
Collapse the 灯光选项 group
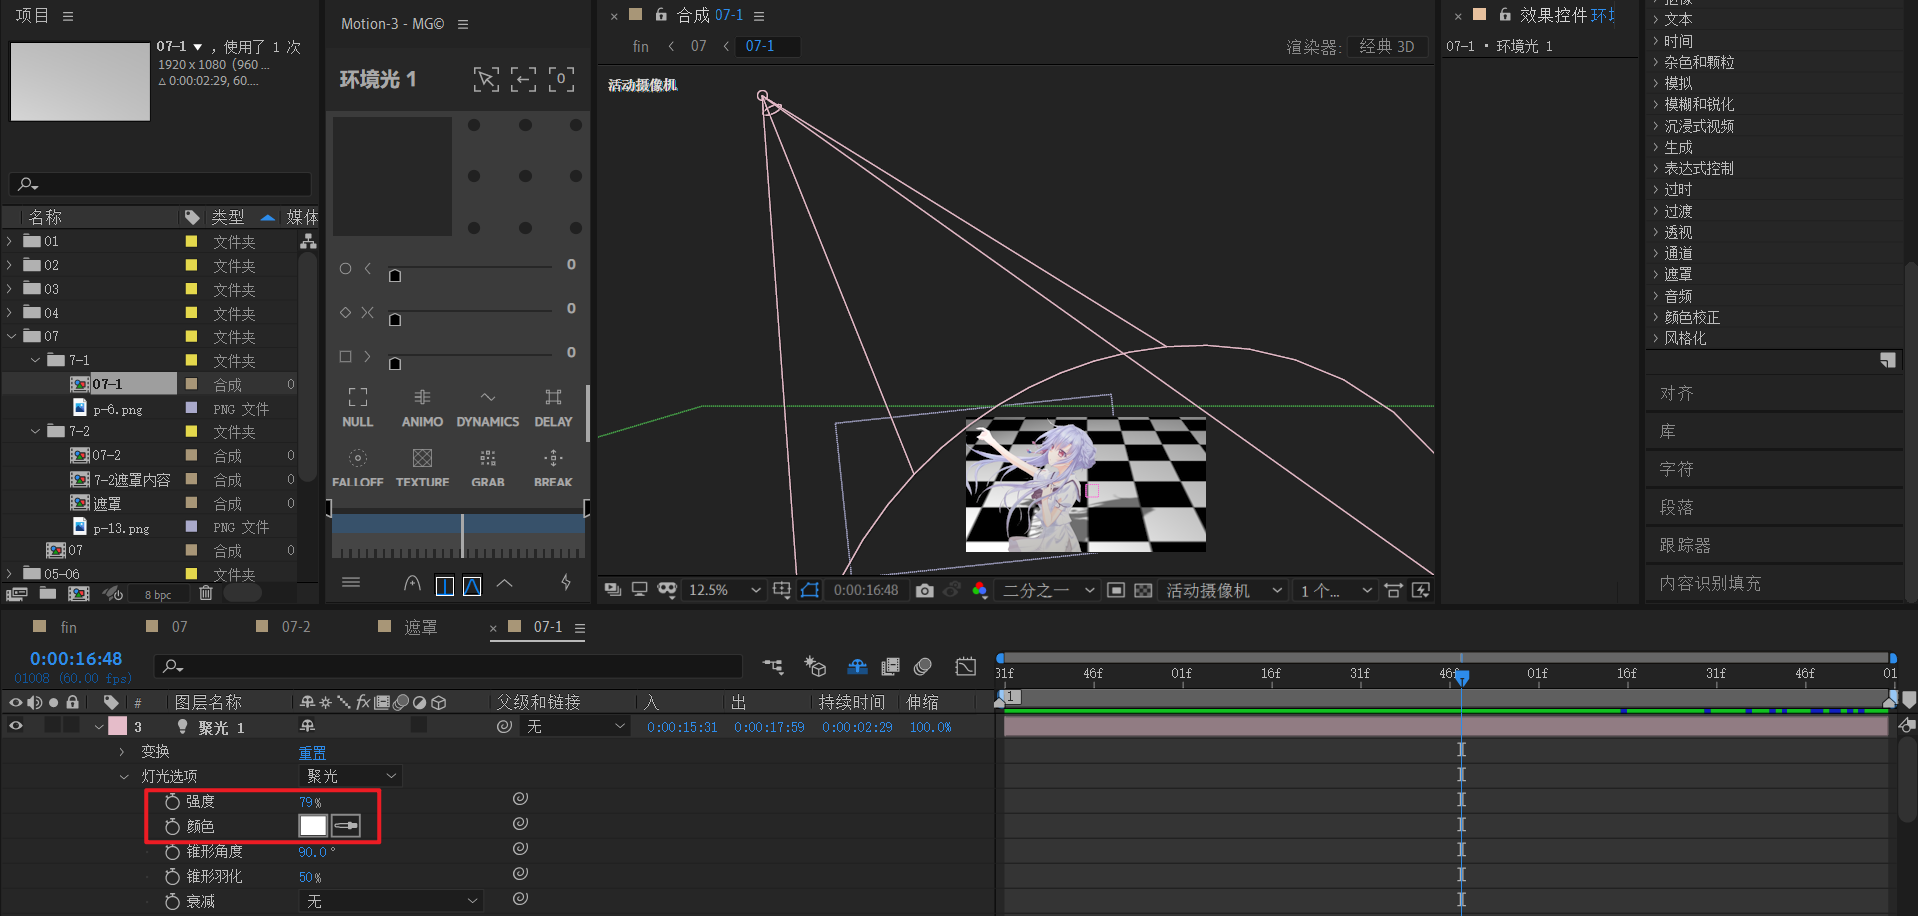123,777
